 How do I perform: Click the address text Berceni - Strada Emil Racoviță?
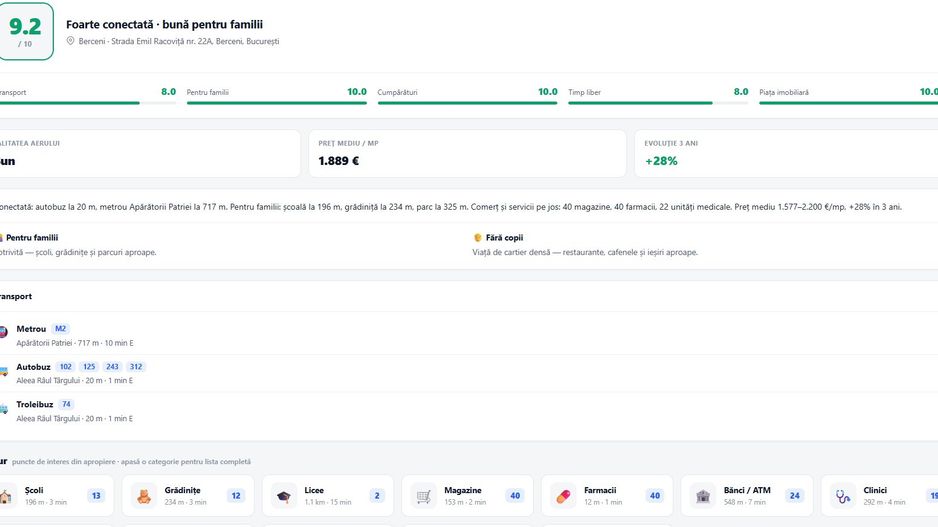point(179,41)
